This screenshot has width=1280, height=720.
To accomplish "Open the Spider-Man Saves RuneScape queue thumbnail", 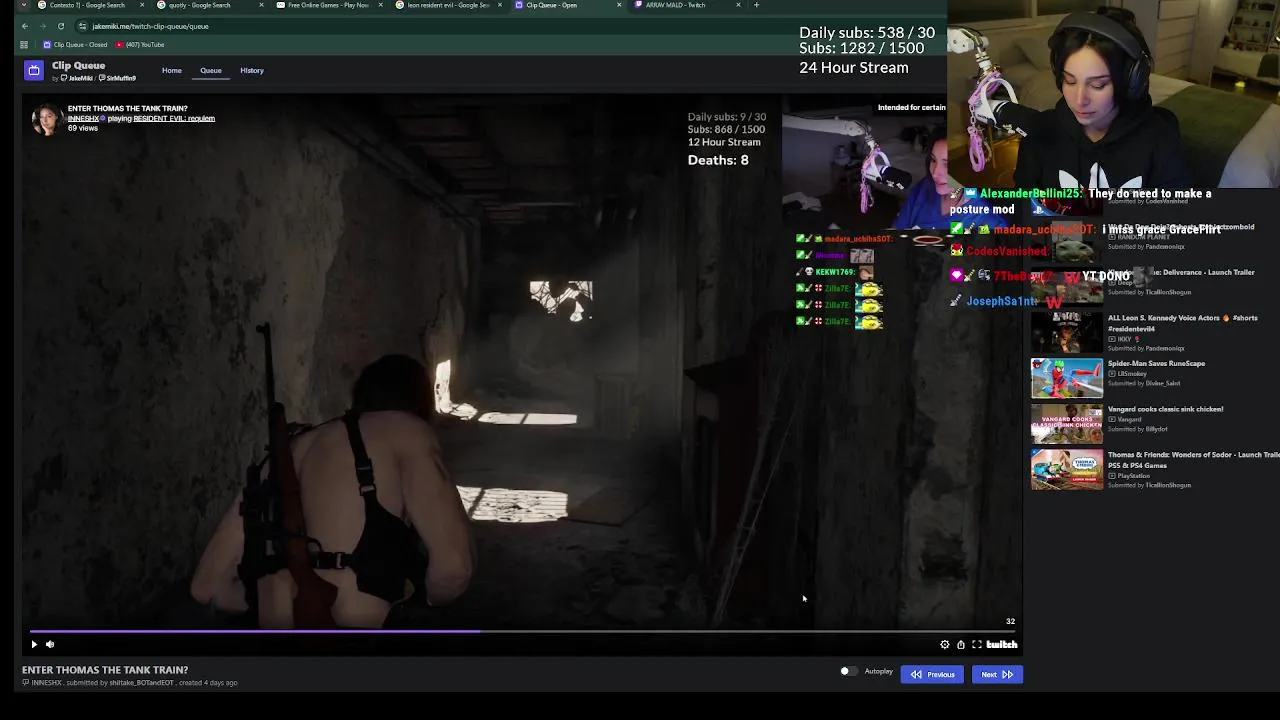I will pos(1067,378).
